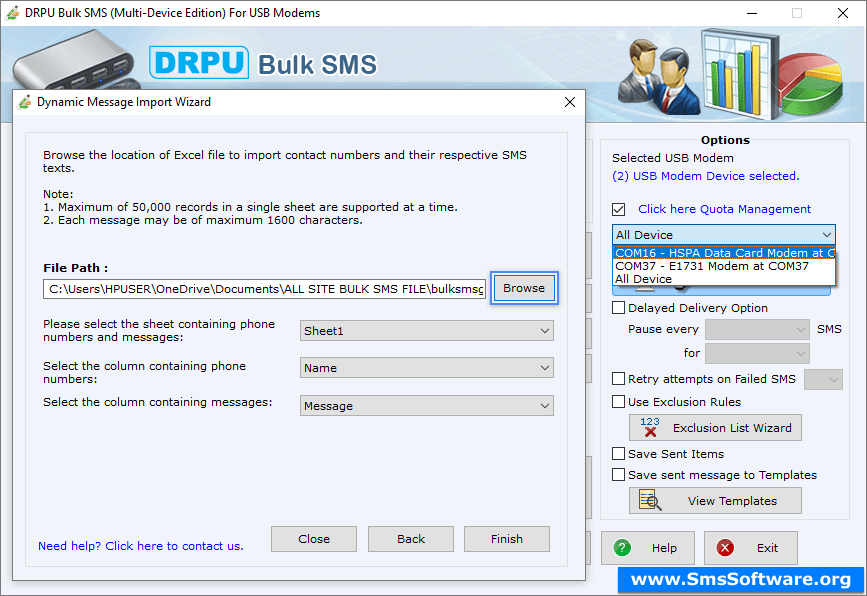Click the View Templates magnifier icon

pyautogui.click(x=650, y=500)
